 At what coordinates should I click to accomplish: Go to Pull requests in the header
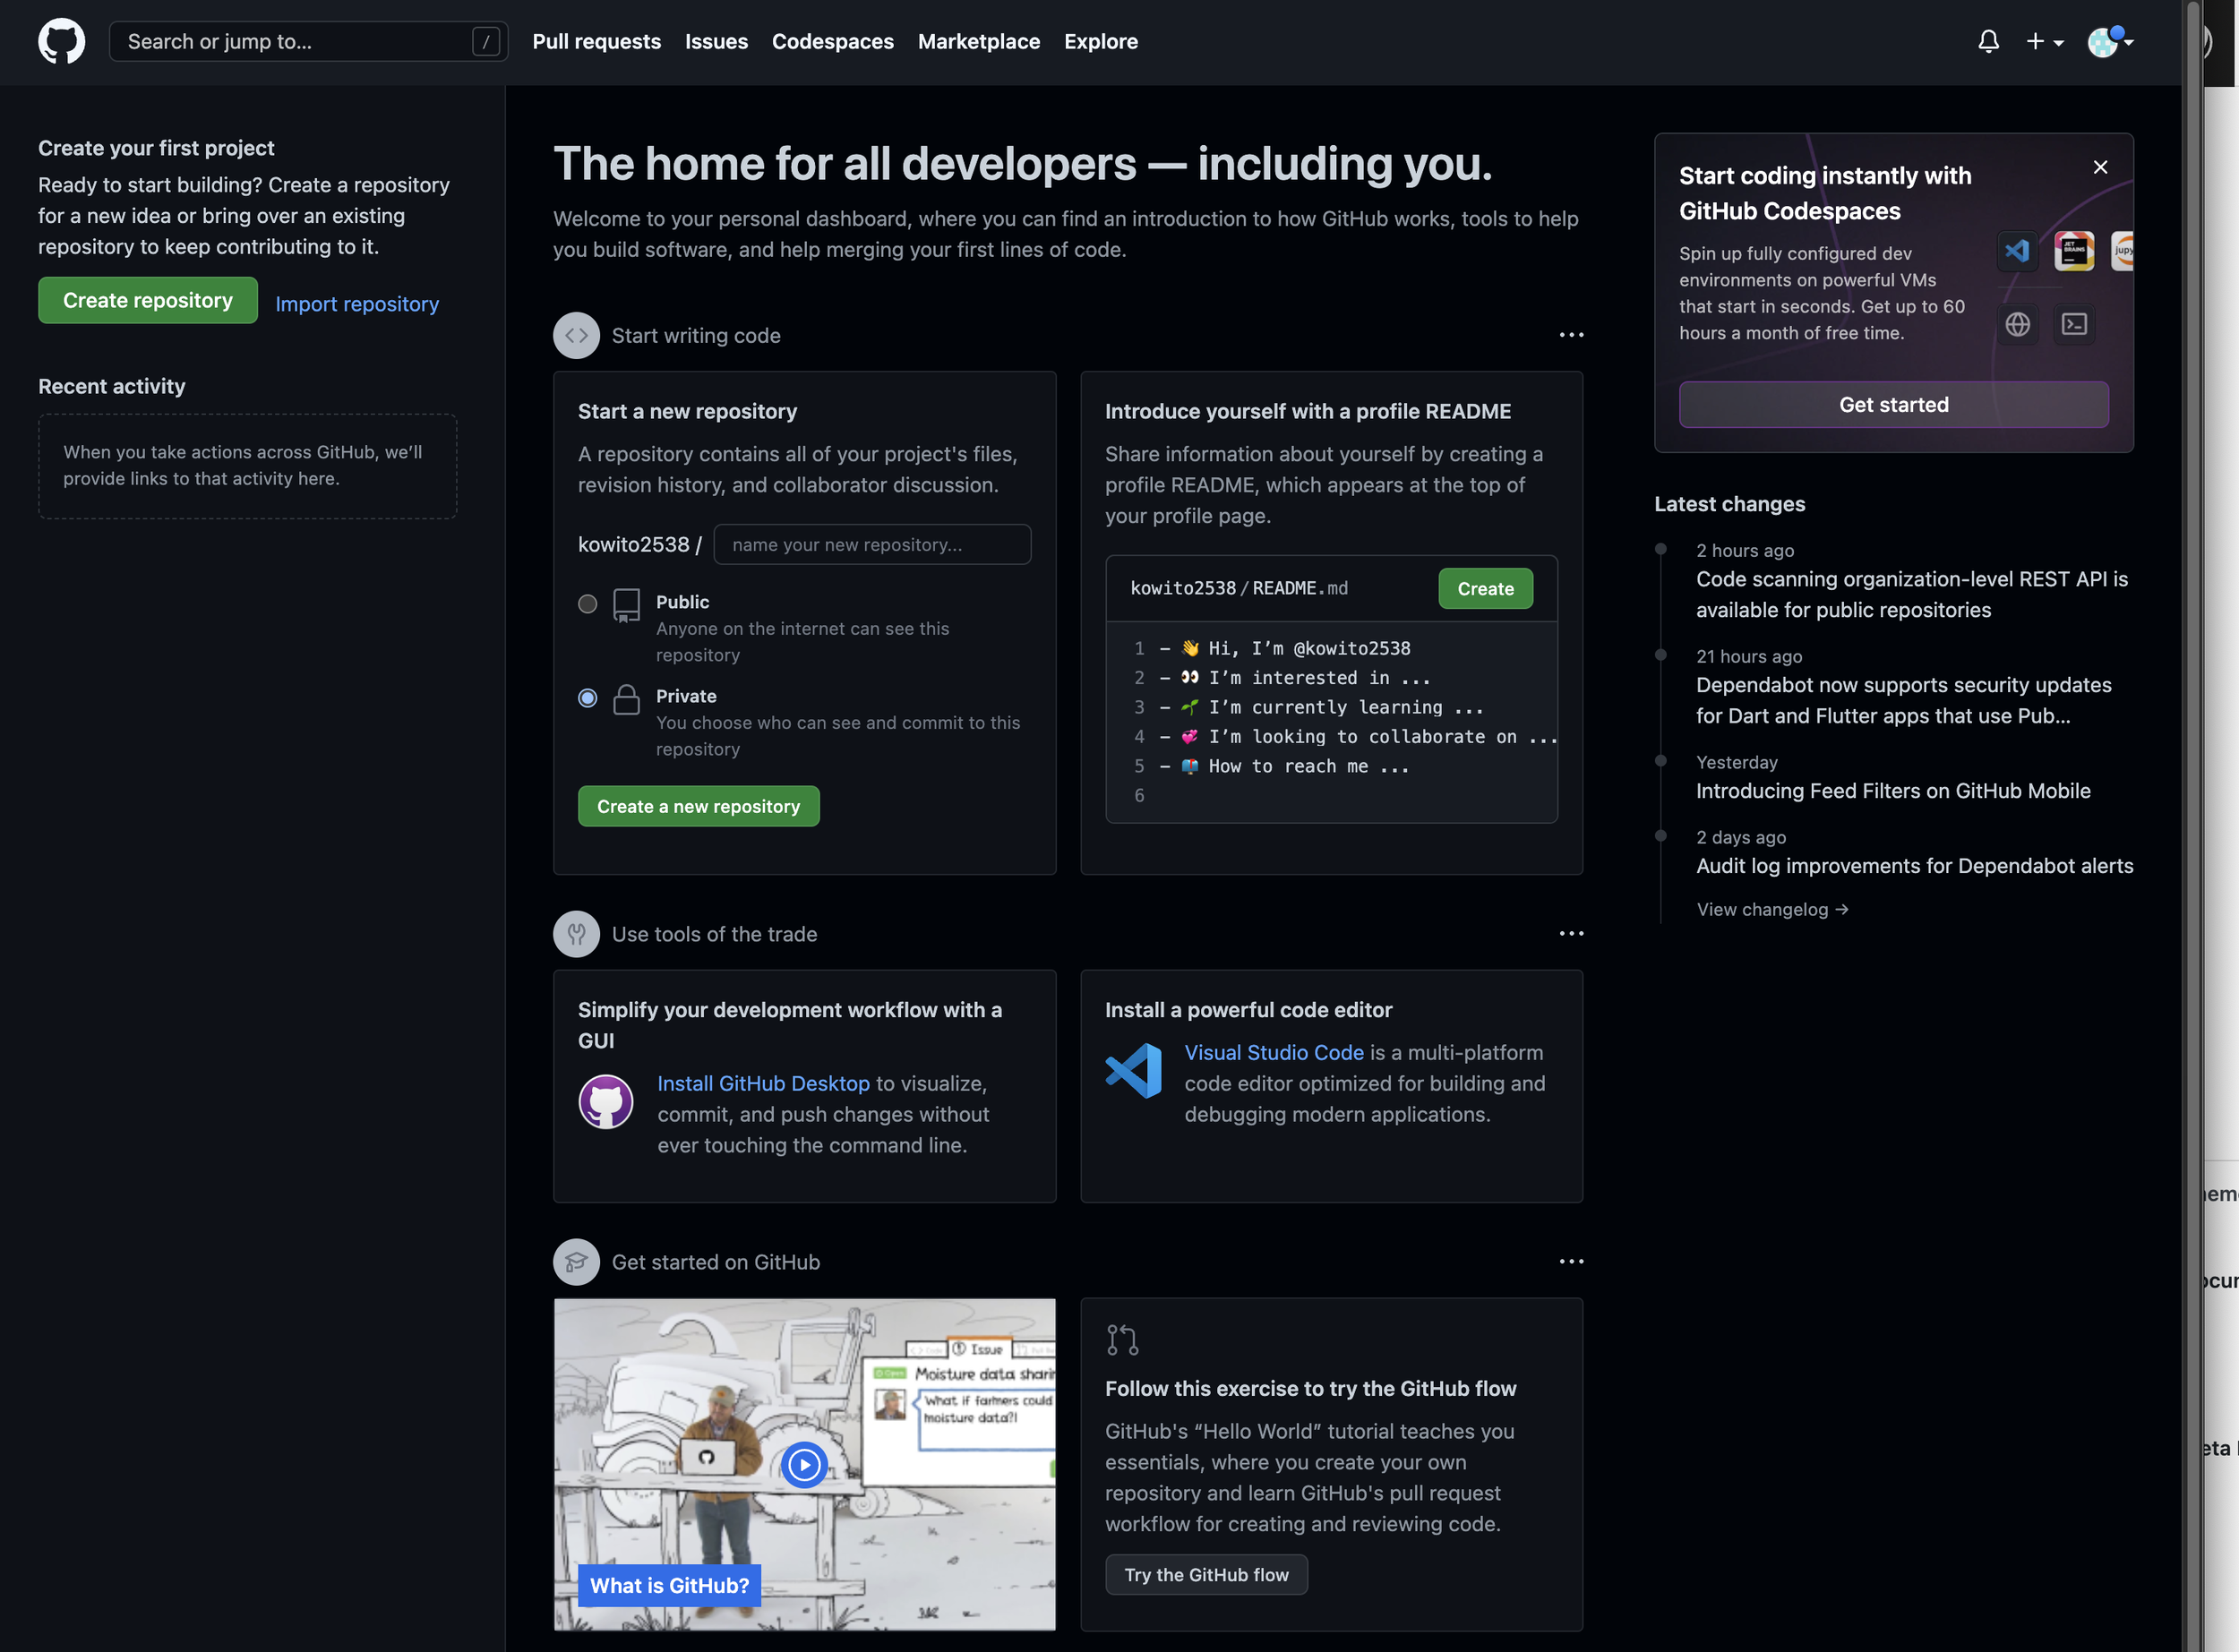click(x=596, y=41)
